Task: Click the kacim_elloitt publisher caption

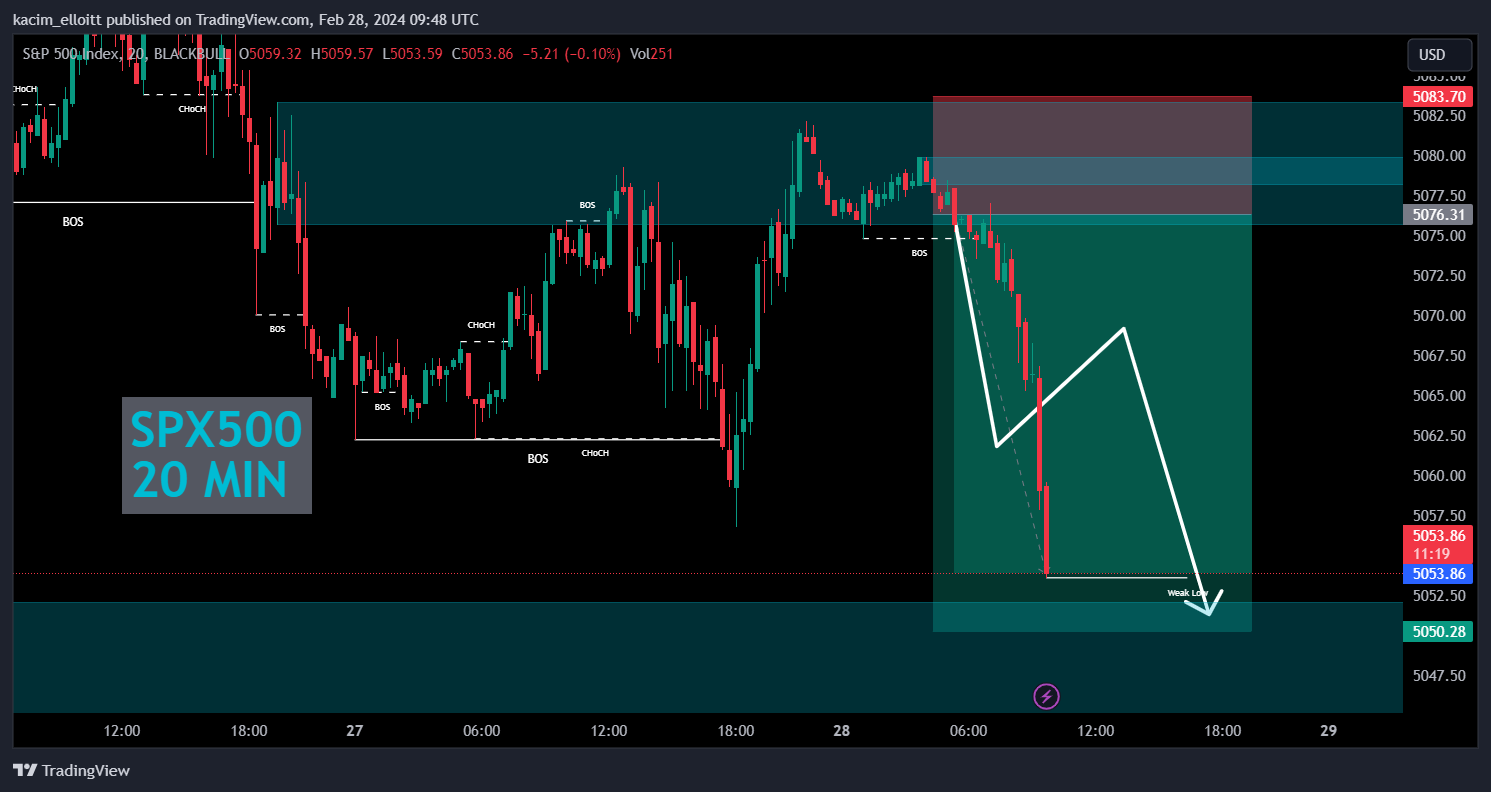Action: [246, 20]
